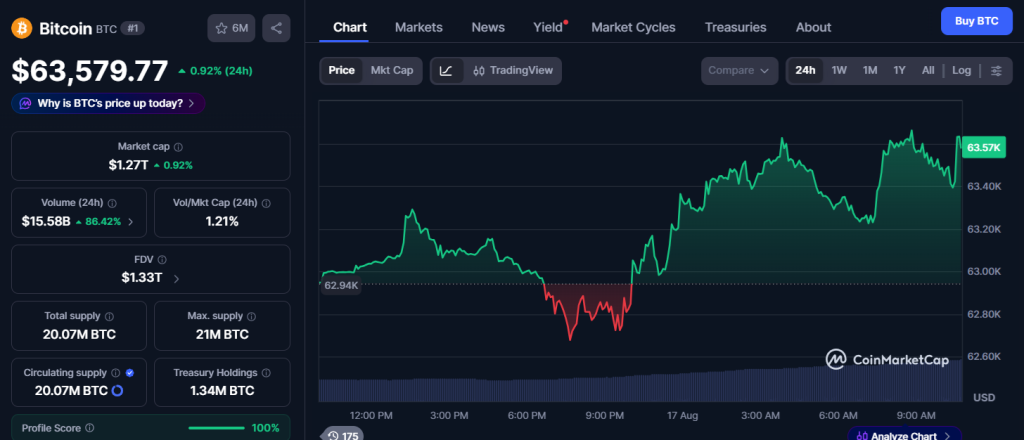Open the Yield tab
1024x440 pixels.
tap(549, 27)
